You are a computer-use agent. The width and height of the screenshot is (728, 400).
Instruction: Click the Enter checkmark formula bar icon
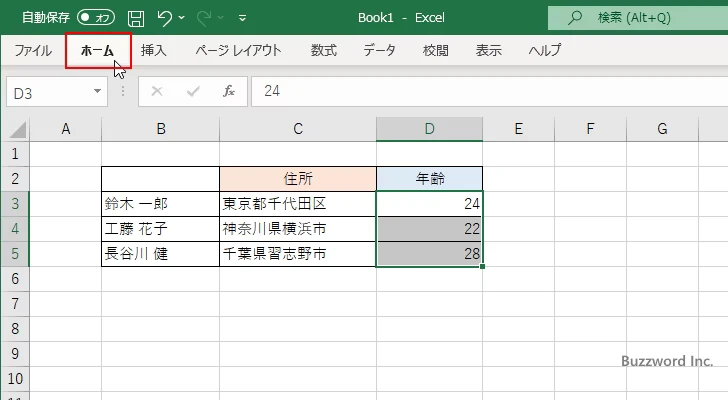pyautogui.click(x=193, y=91)
